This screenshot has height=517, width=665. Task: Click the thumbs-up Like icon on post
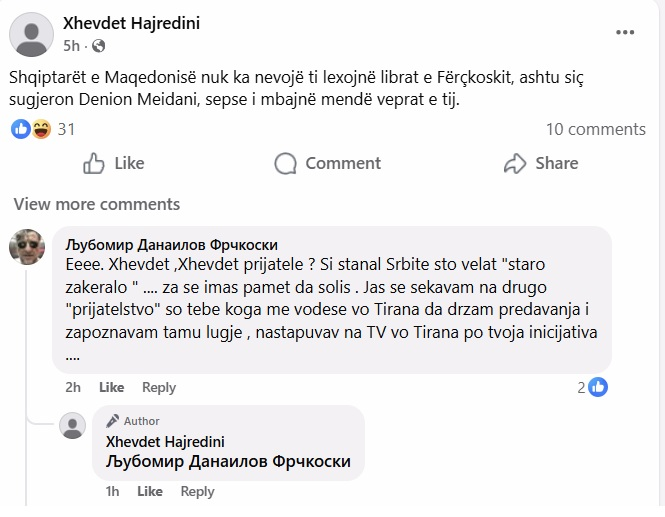pyautogui.click(x=95, y=163)
